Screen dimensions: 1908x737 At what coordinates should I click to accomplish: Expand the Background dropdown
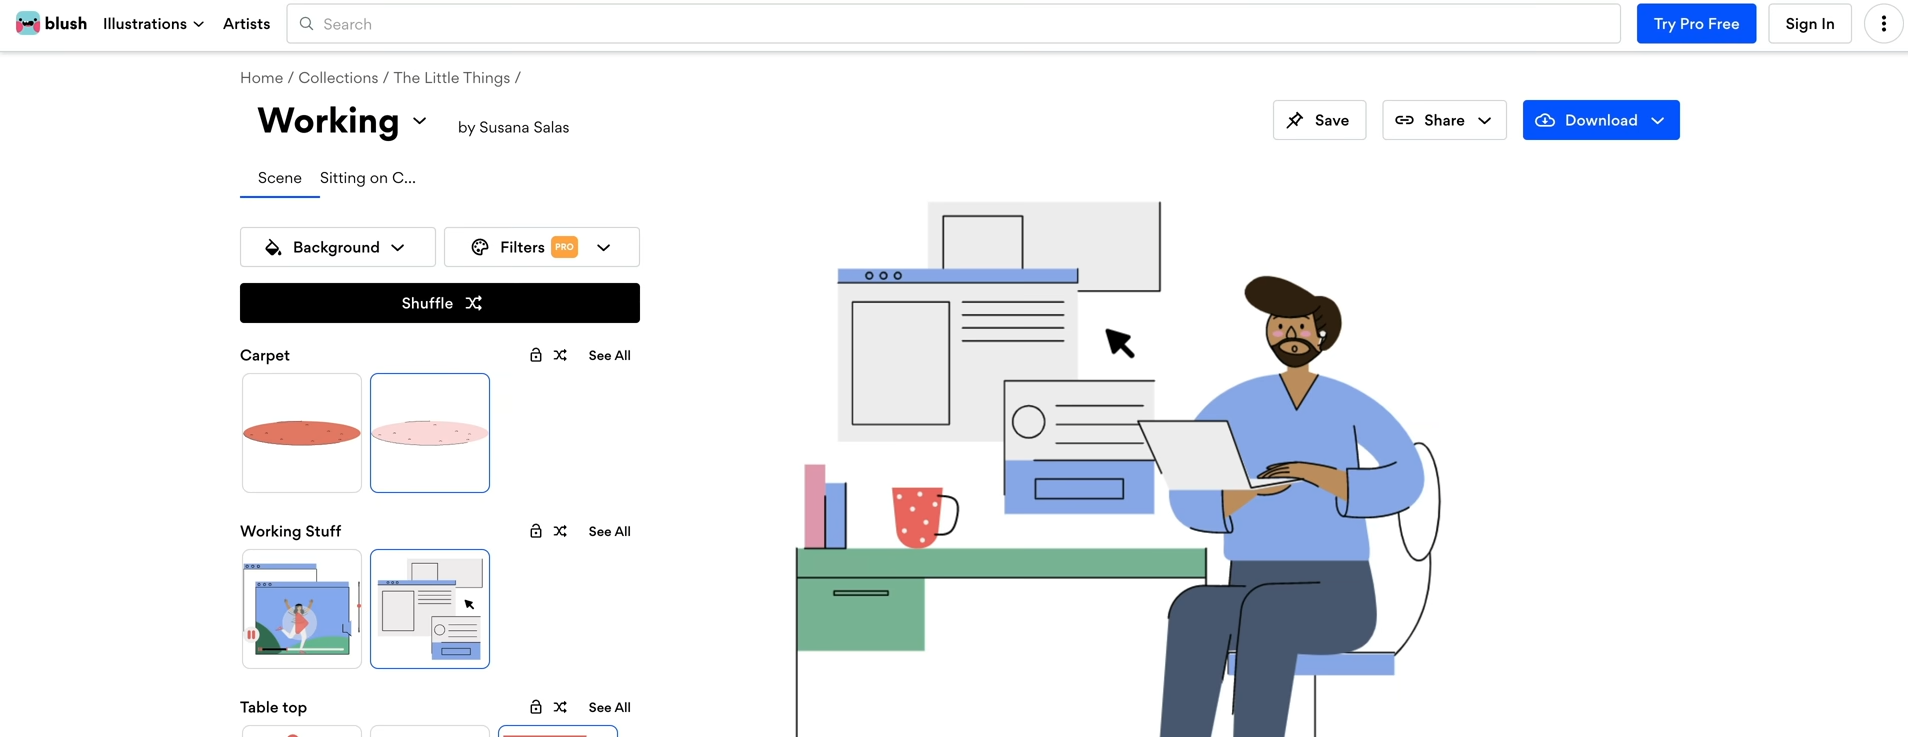[x=337, y=247]
